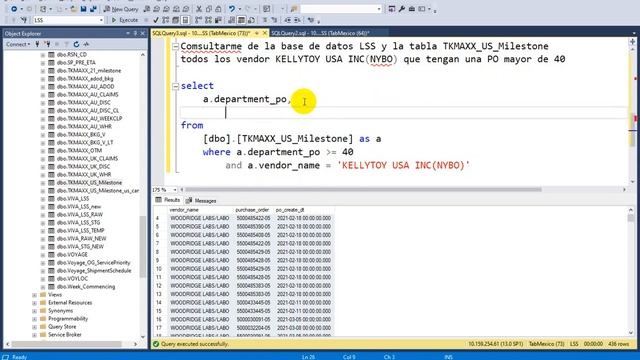Open the Connect dropdown in Object Explorer
This screenshot has width=640, height=360.
18,44
